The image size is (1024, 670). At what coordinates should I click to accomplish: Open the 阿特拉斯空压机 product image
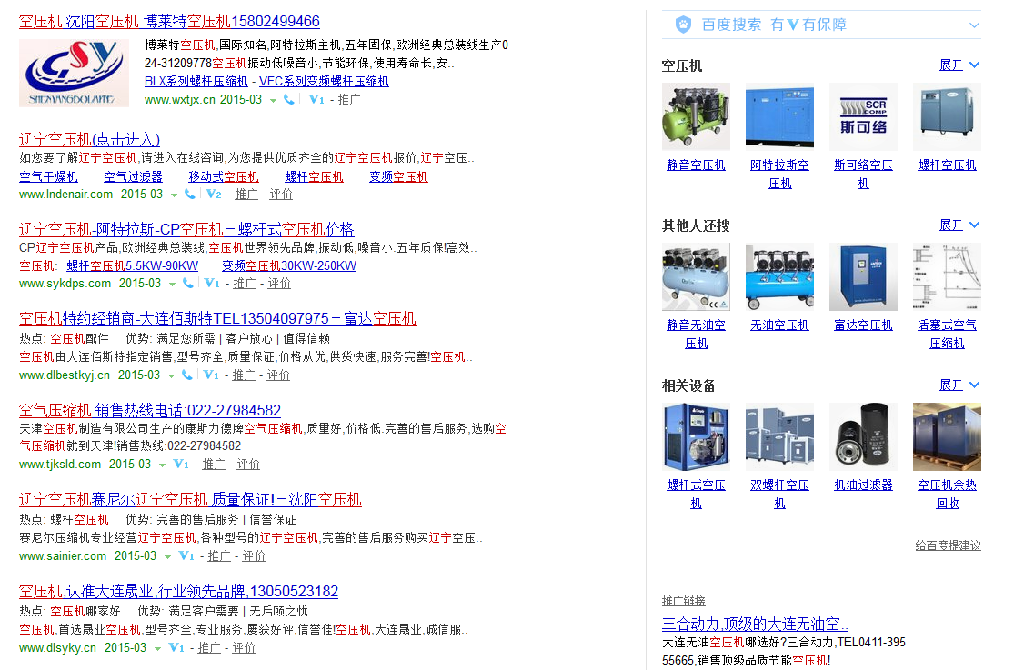coord(780,117)
